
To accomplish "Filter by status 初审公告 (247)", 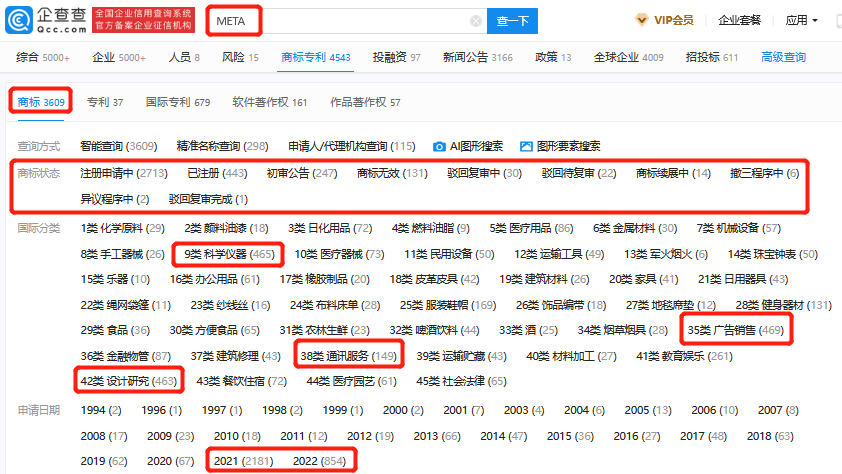I will pyautogui.click(x=302, y=173).
